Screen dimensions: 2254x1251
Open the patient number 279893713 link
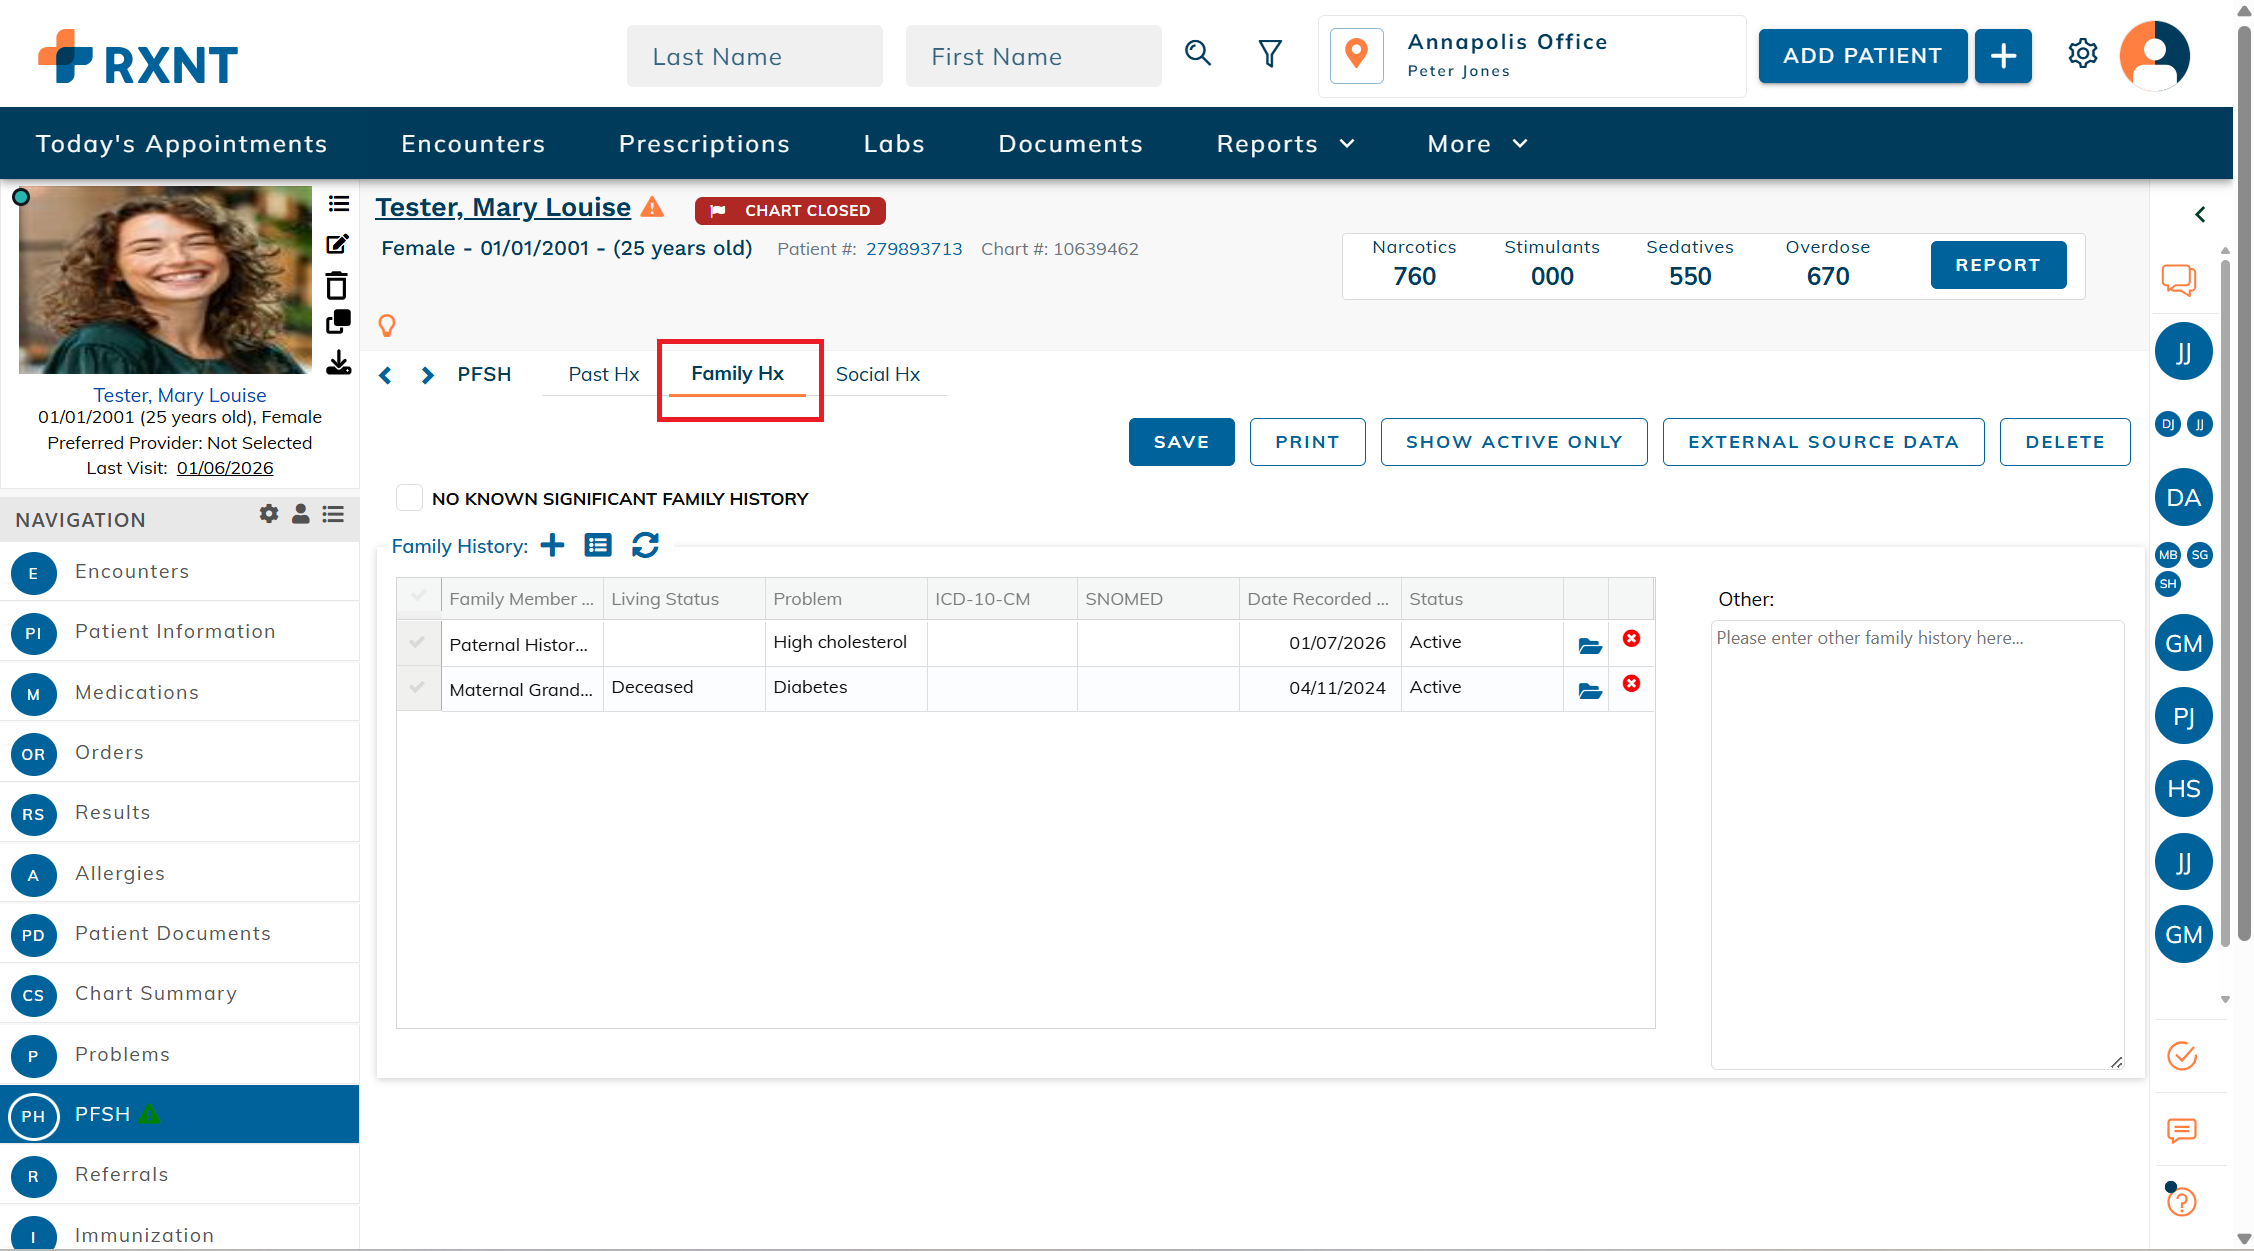point(913,249)
